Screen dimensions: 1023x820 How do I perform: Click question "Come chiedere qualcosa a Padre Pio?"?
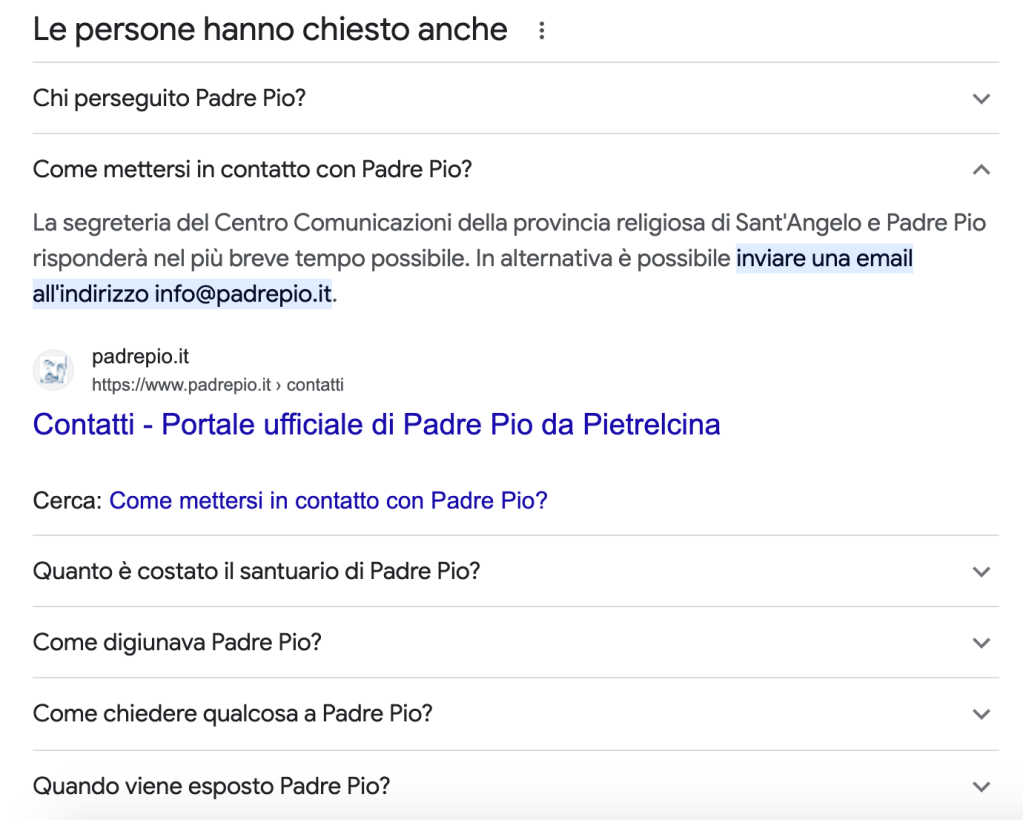[x=232, y=714]
